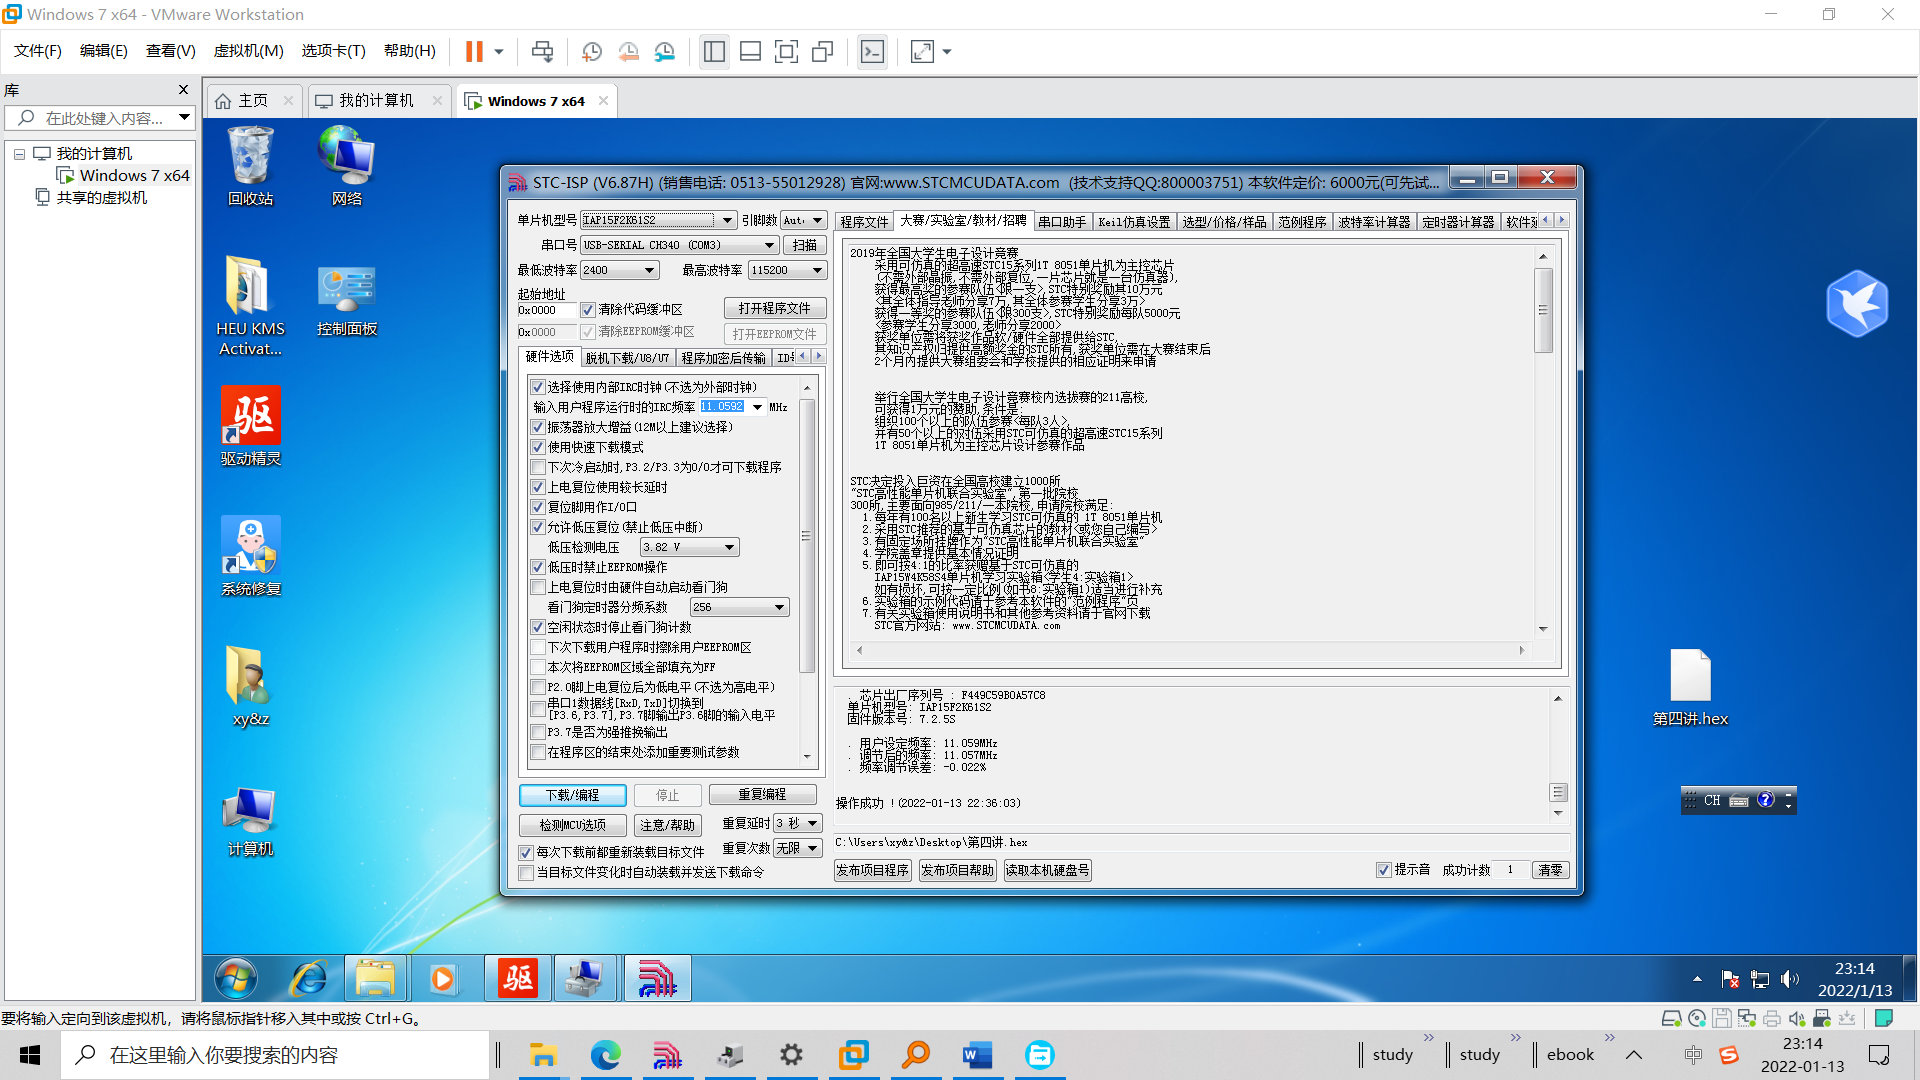Switch to the 串口助手 tab
Viewport: 1920px width, 1080px height.
[x=1061, y=222]
